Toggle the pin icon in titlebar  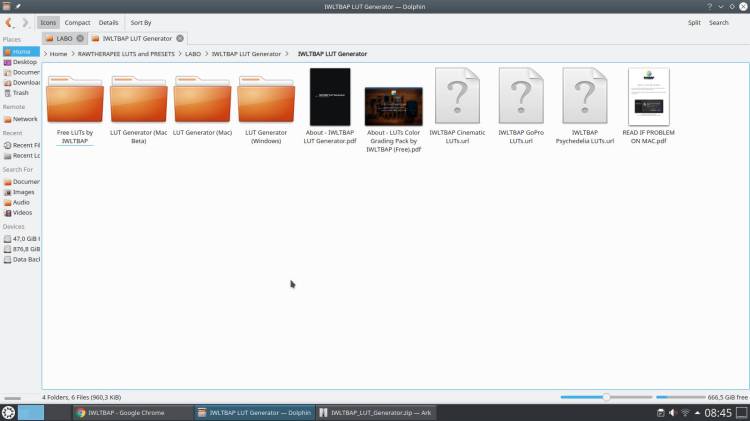[18, 6]
